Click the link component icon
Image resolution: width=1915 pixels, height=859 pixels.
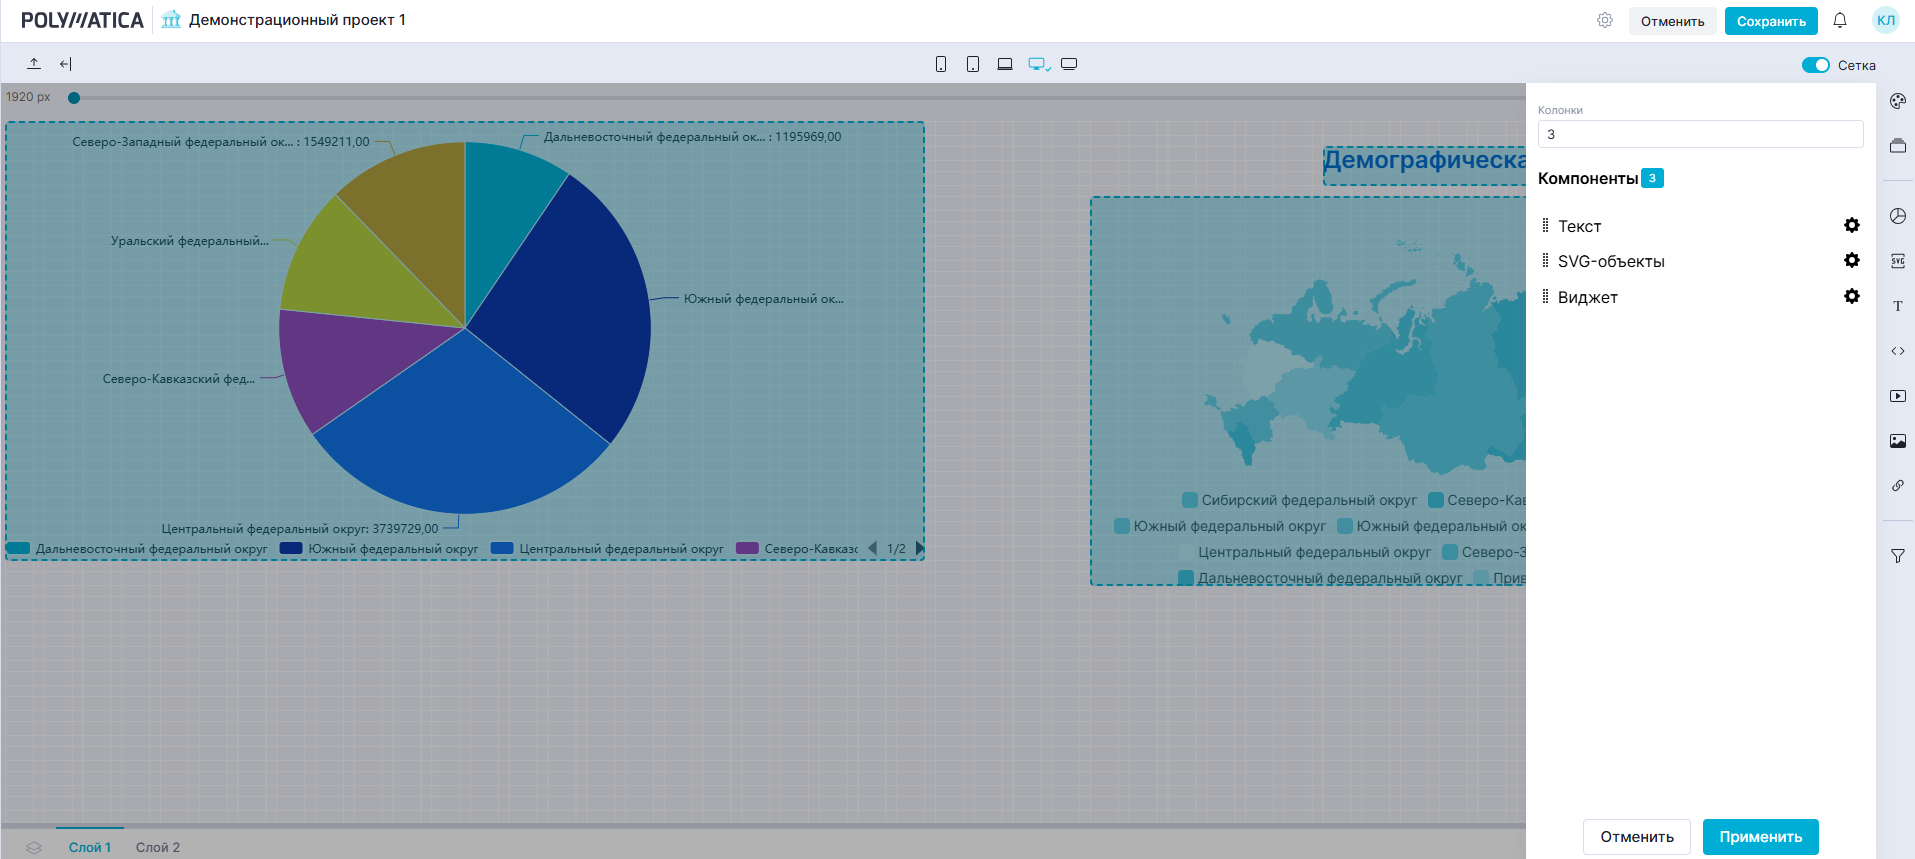(x=1897, y=486)
